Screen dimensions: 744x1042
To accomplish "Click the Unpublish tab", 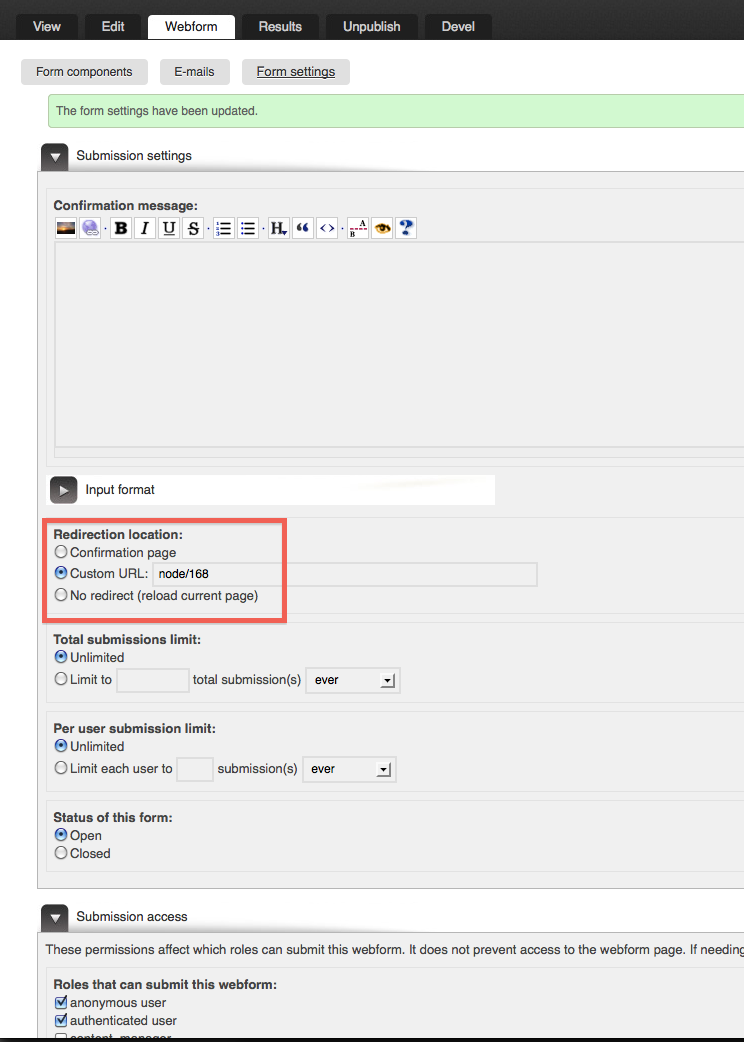I will pyautogui.click(x=371, y=27).
